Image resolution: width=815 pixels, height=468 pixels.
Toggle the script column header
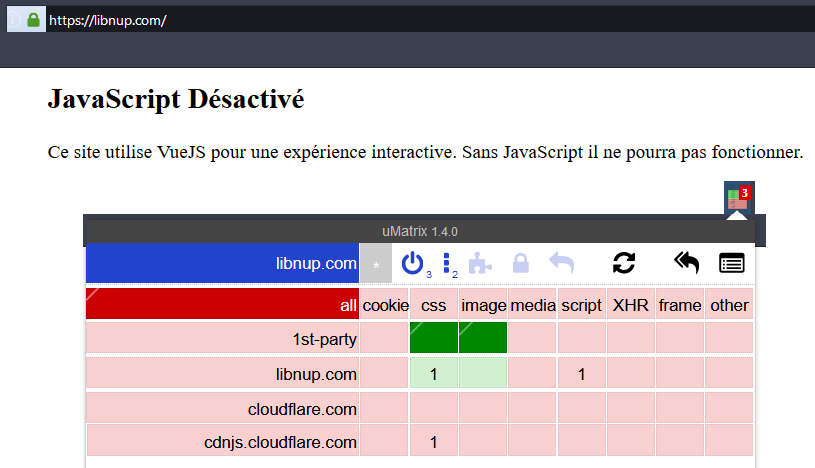582,304
